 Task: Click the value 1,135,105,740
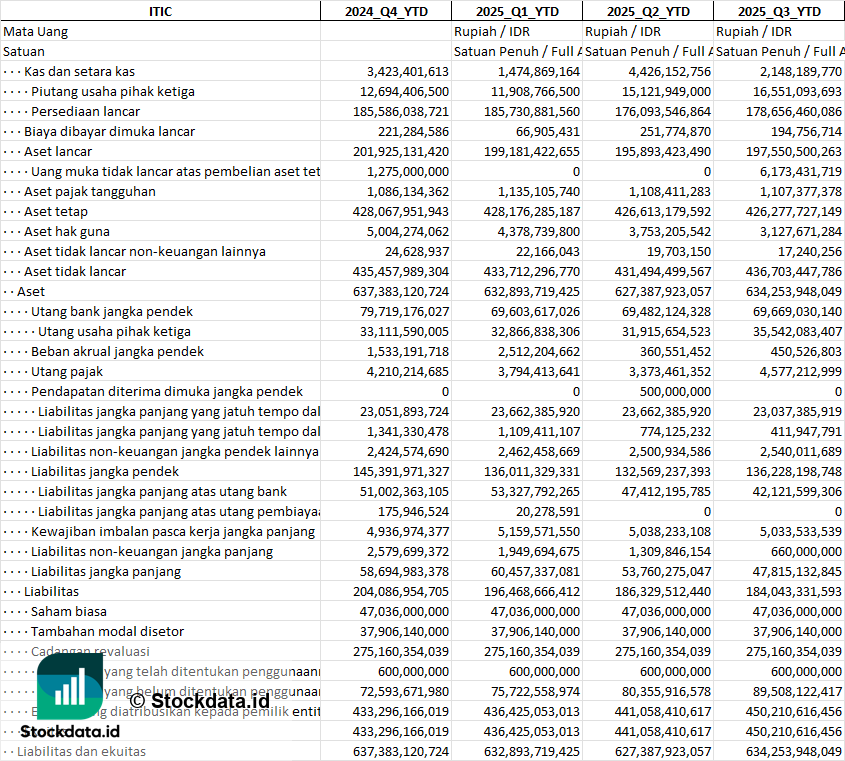[x=539, y=191]
